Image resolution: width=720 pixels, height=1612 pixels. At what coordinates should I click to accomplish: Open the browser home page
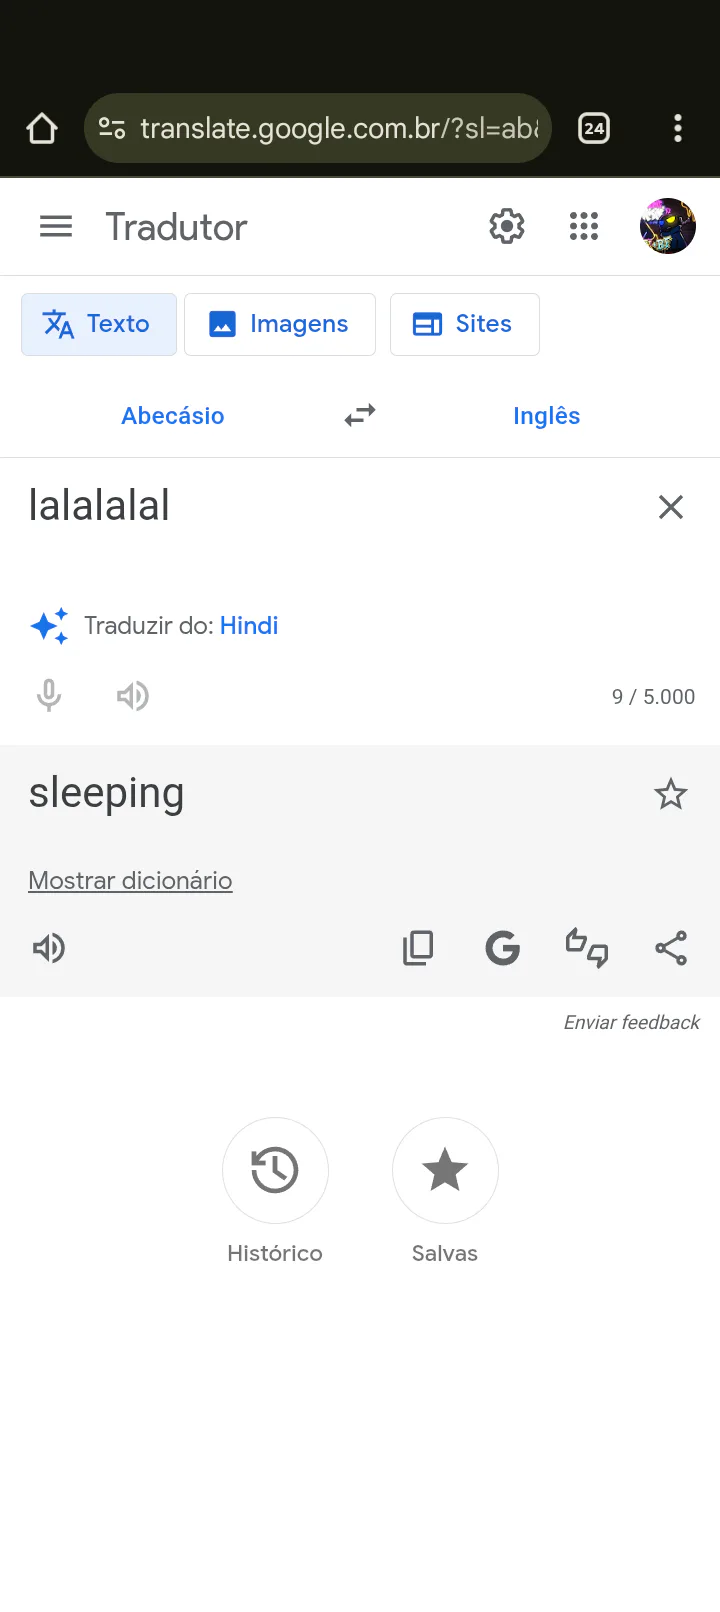click(42, 129)
